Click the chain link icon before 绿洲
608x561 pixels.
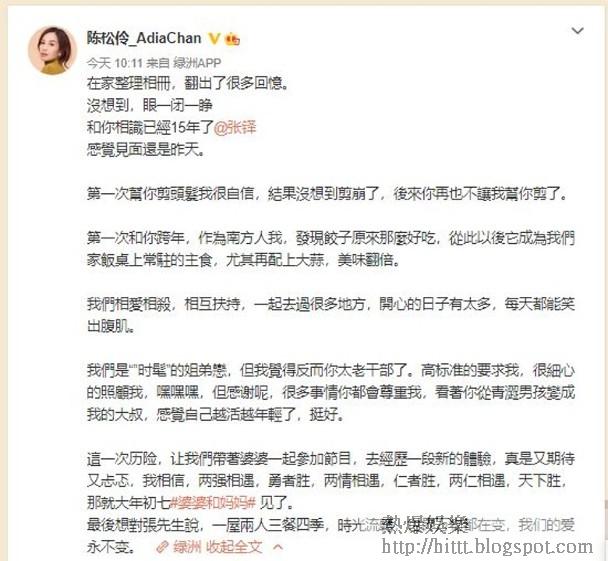tap(162, 547)
